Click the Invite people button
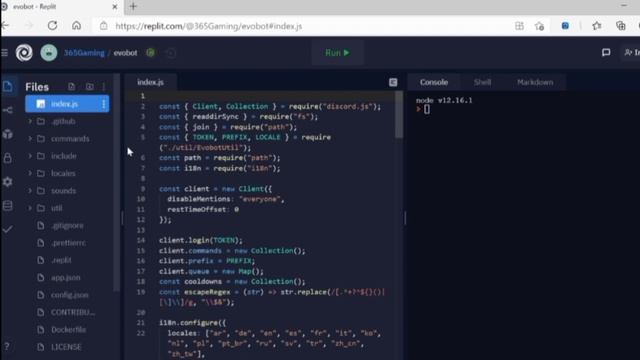Image resolution: width=640 pixels, height=360 pixels. tap(631, 52)
